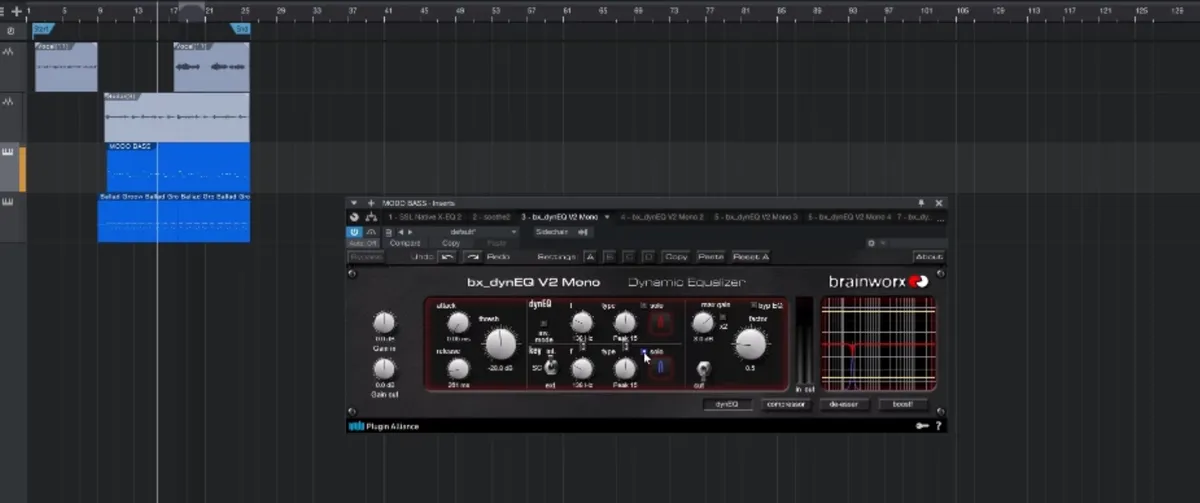Pin the MOOD BASS inserts window
Viewport: 1200px width, 503px height.
921,202
